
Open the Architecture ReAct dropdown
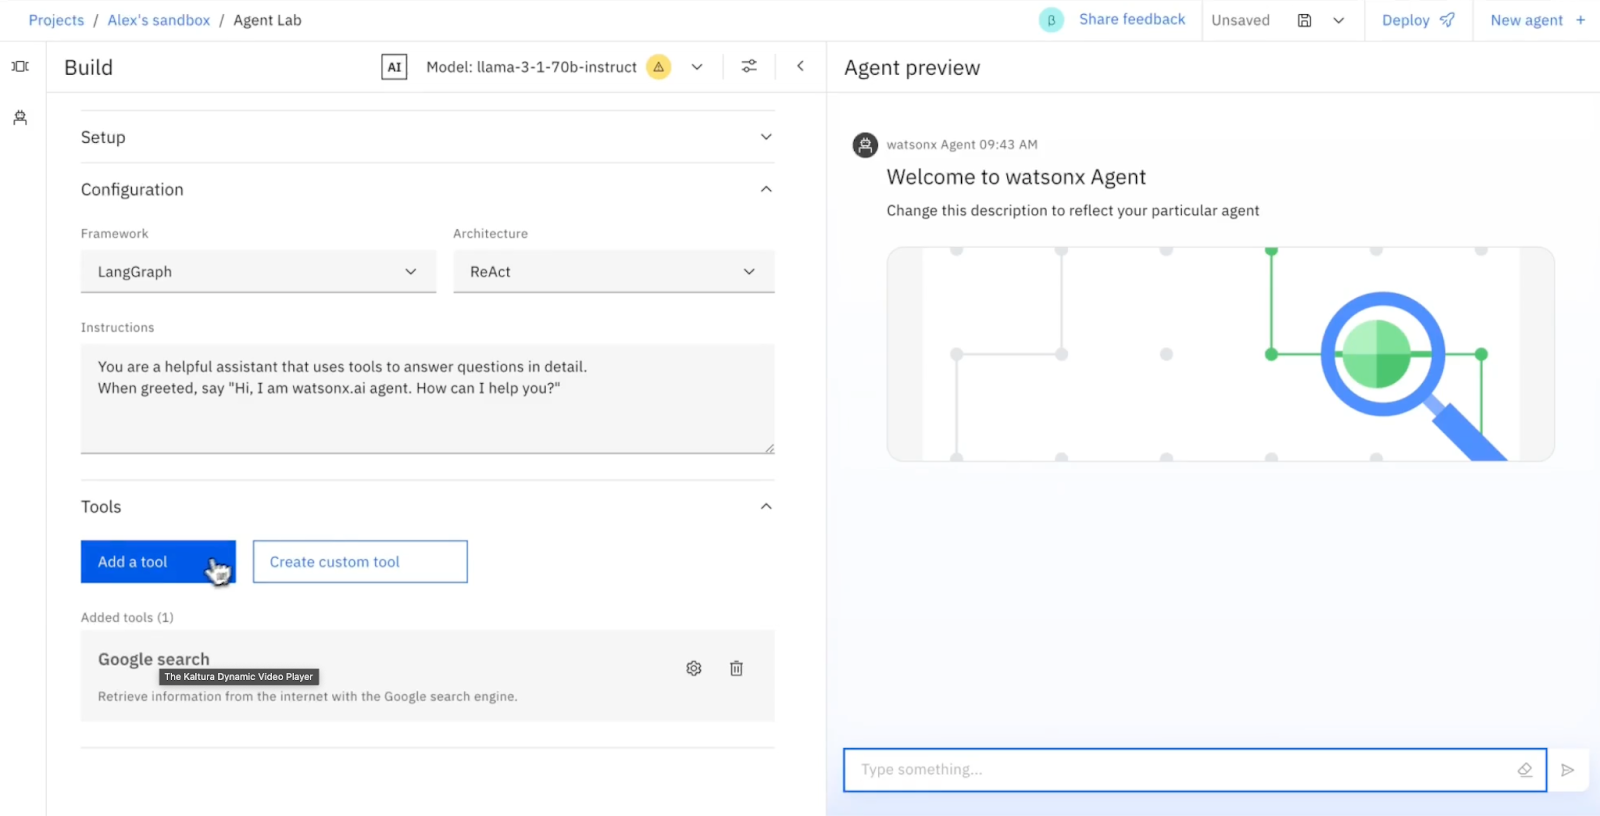613,271
